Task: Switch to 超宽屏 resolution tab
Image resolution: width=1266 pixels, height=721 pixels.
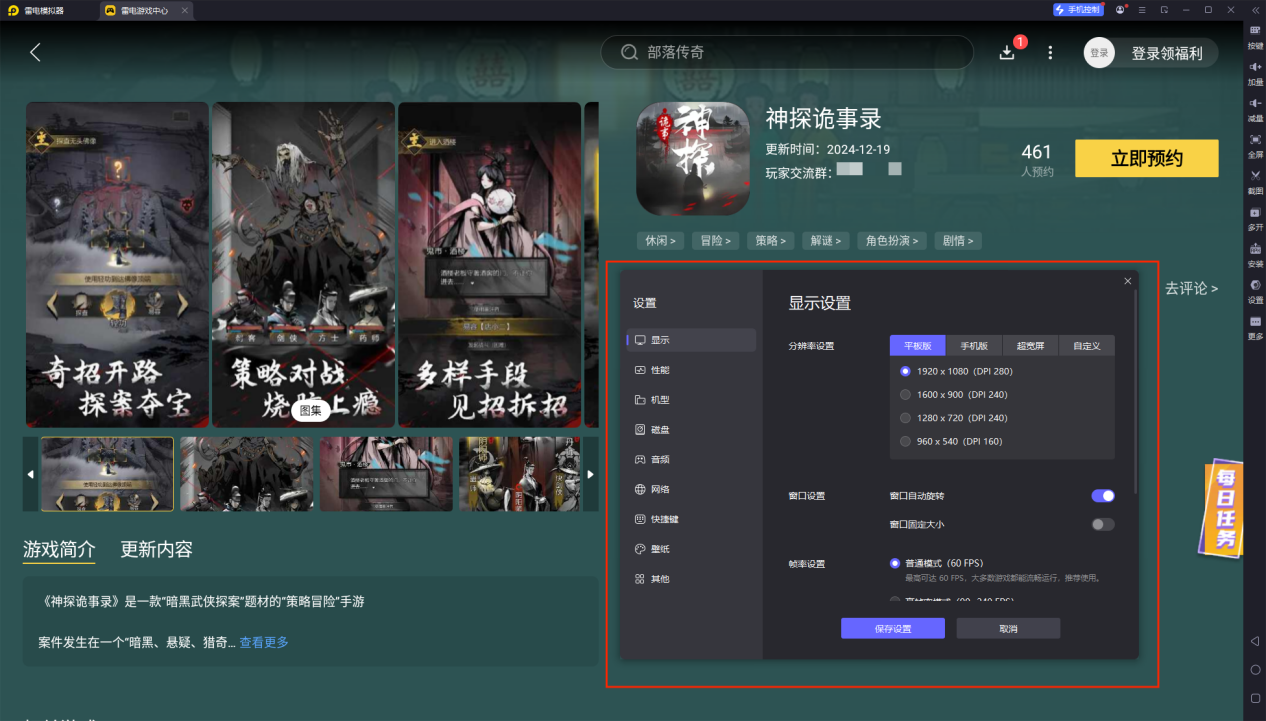Action: pyautogui.click(x=1030, y=346)
